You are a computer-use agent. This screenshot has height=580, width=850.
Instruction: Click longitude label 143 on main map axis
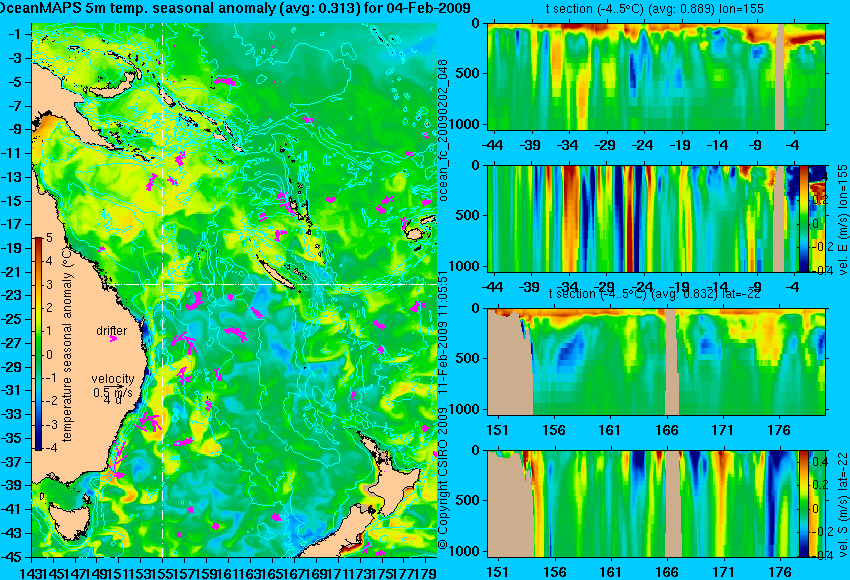[31, 572]
